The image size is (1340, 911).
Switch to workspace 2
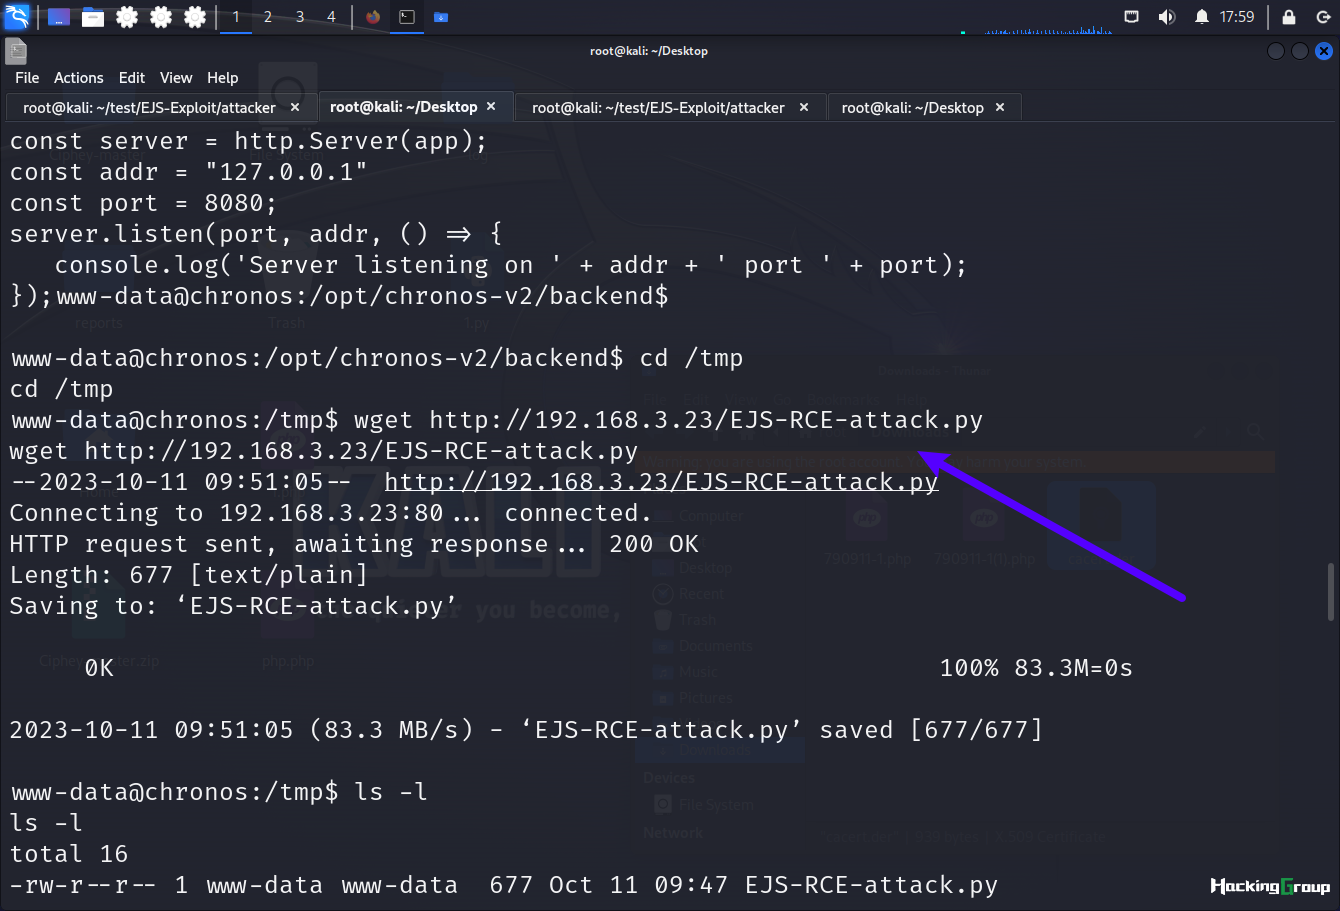pos(268,17)
